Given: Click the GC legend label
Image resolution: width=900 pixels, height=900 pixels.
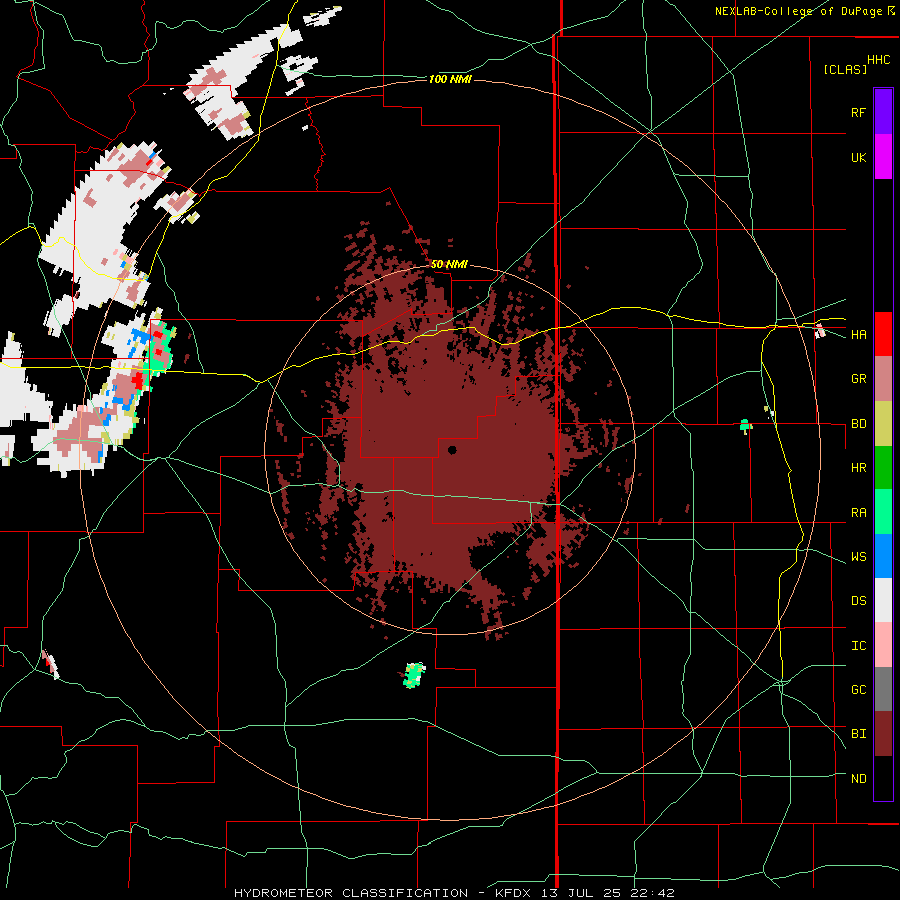Looking at the screenshot, I should coord(858,689).
